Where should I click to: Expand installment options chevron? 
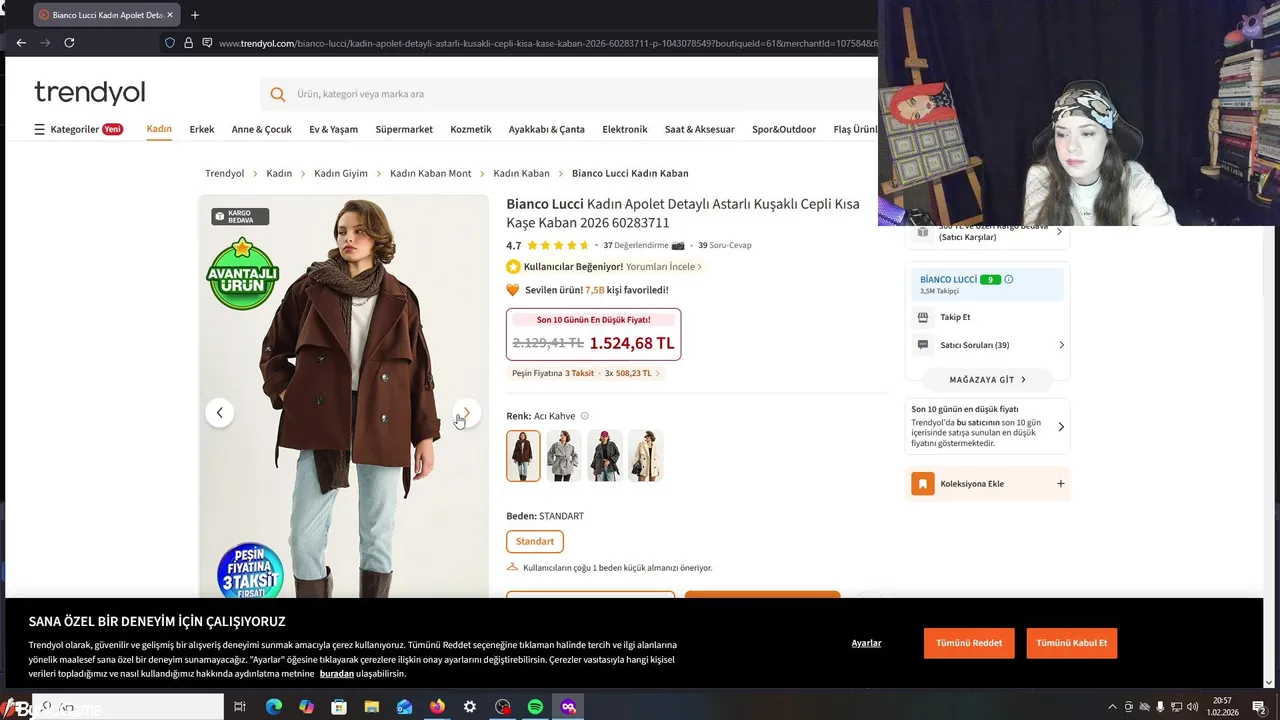click(x=657, y=373)
